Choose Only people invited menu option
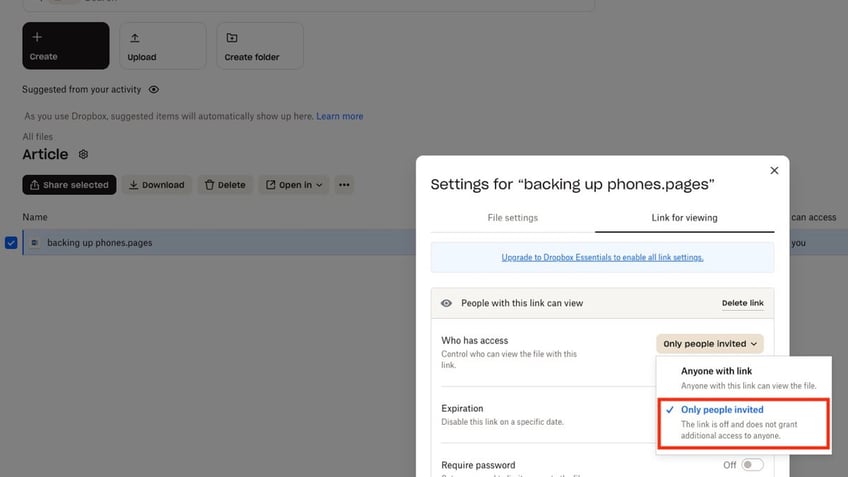 [744, 423]
